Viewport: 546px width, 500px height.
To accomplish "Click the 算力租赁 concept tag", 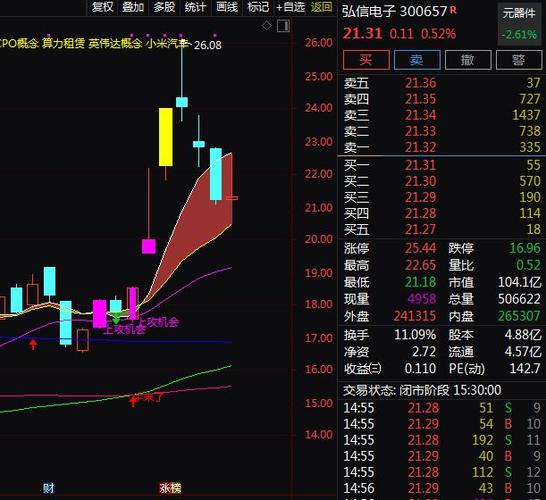I will pos(63,44).
